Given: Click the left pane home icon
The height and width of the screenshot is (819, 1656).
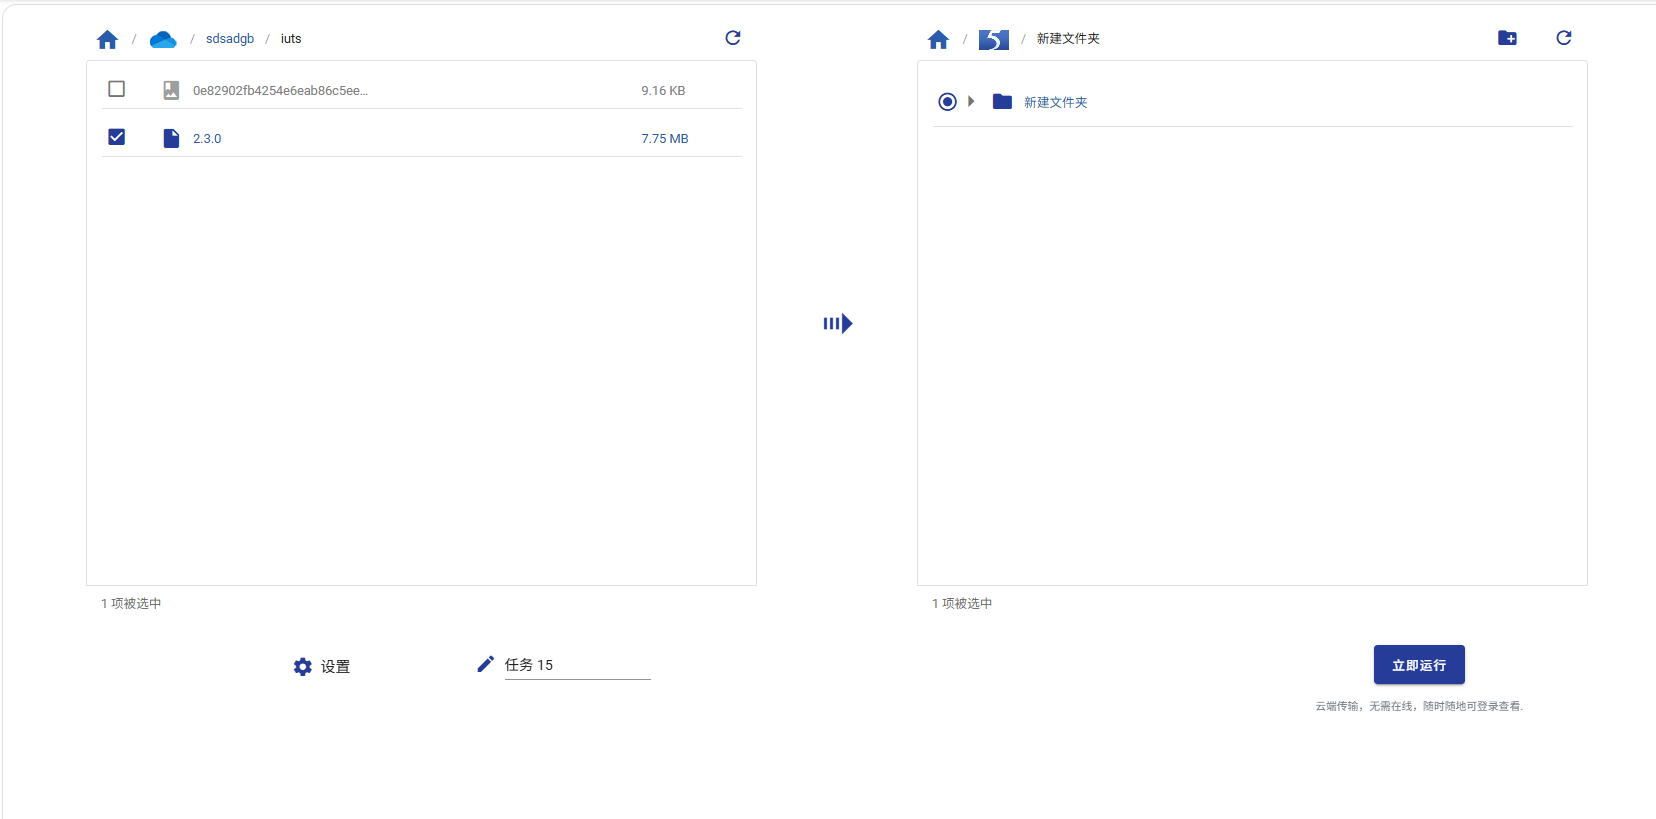Looking at the screenshot, I should coord(107,39).
